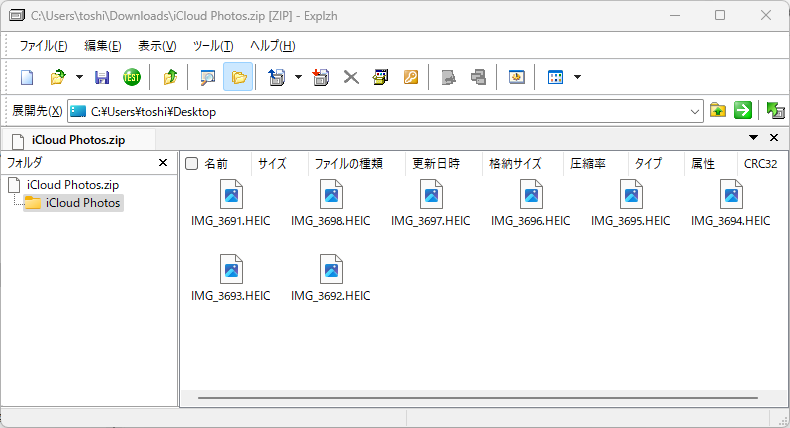790x428 pixels.
Task: Click the extract files toolbar icon
Action: click(276, 77)
